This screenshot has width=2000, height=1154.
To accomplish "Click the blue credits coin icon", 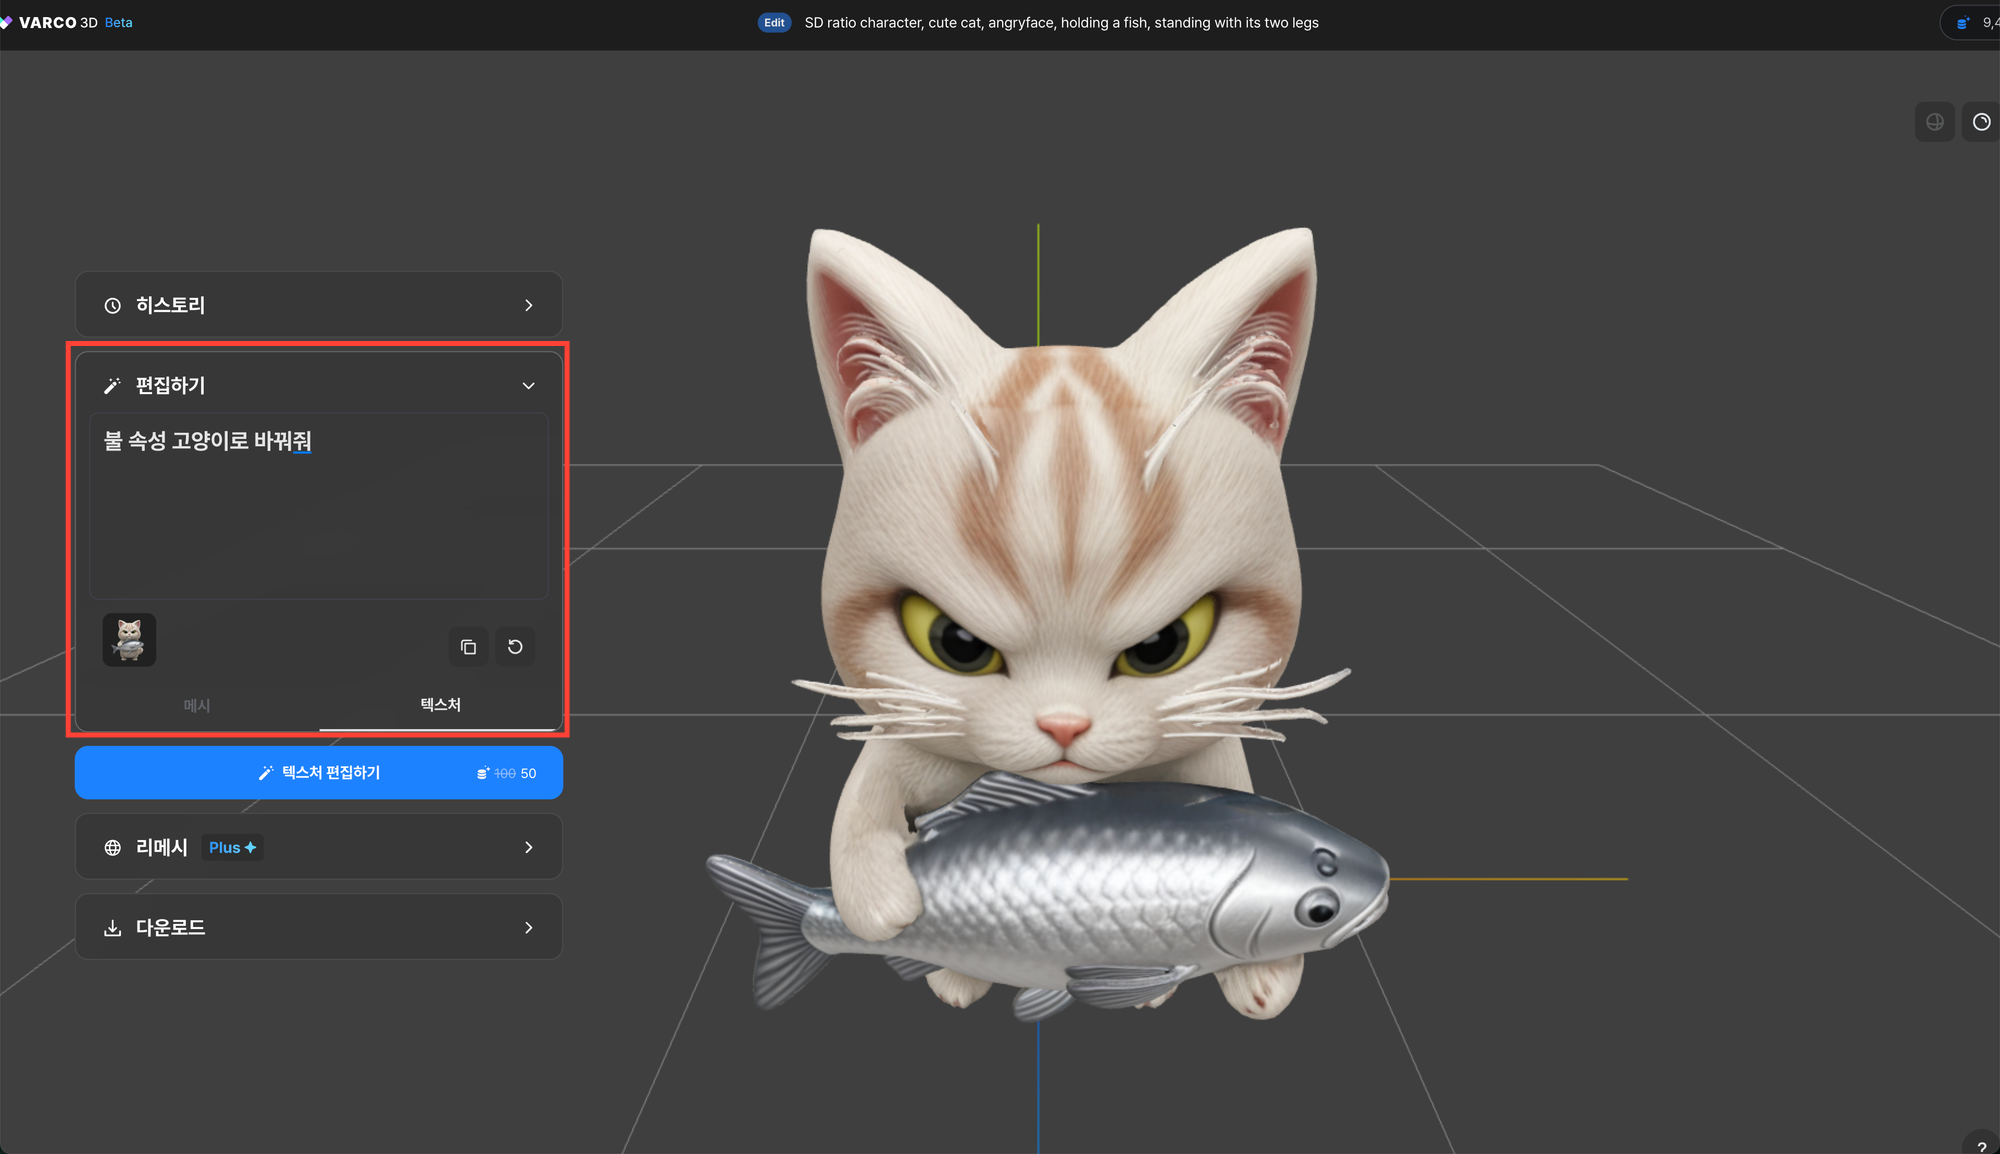I will coord(1963,23).
